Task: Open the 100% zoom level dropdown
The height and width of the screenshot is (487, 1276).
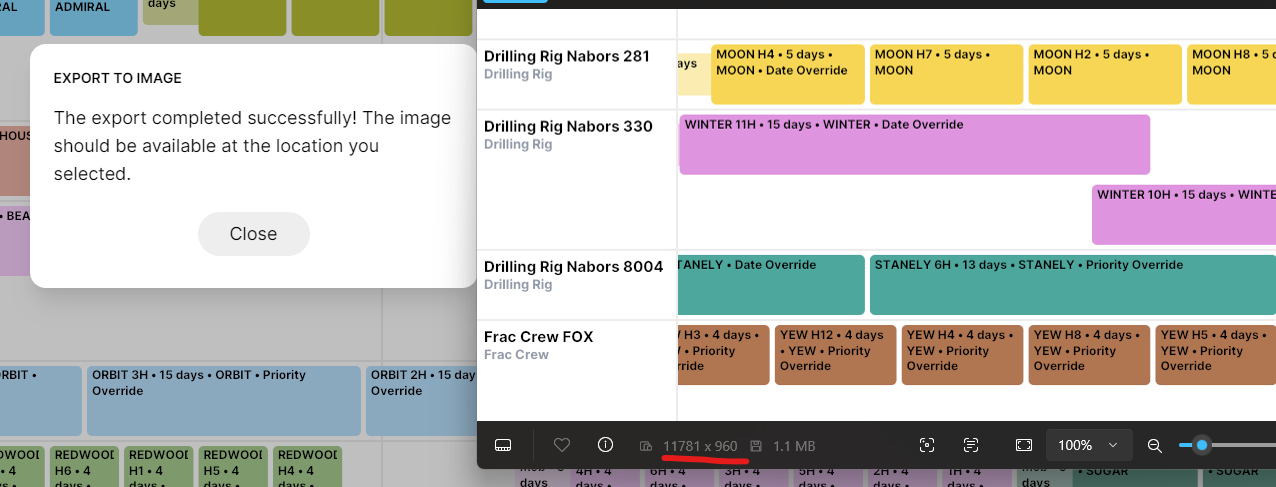Action: [1089, 445]
